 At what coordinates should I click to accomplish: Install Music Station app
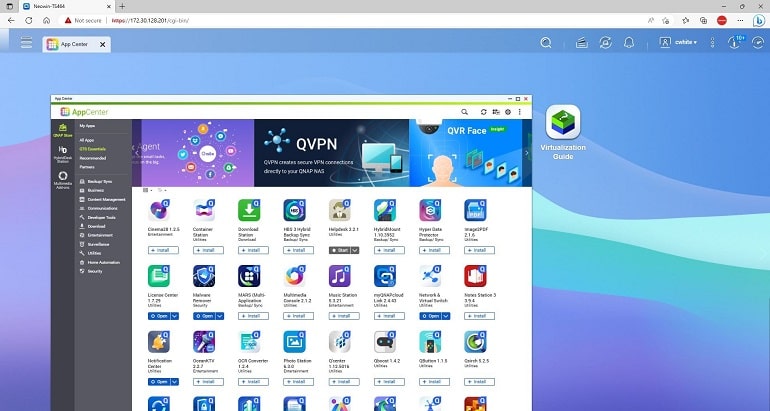(344, 316)
